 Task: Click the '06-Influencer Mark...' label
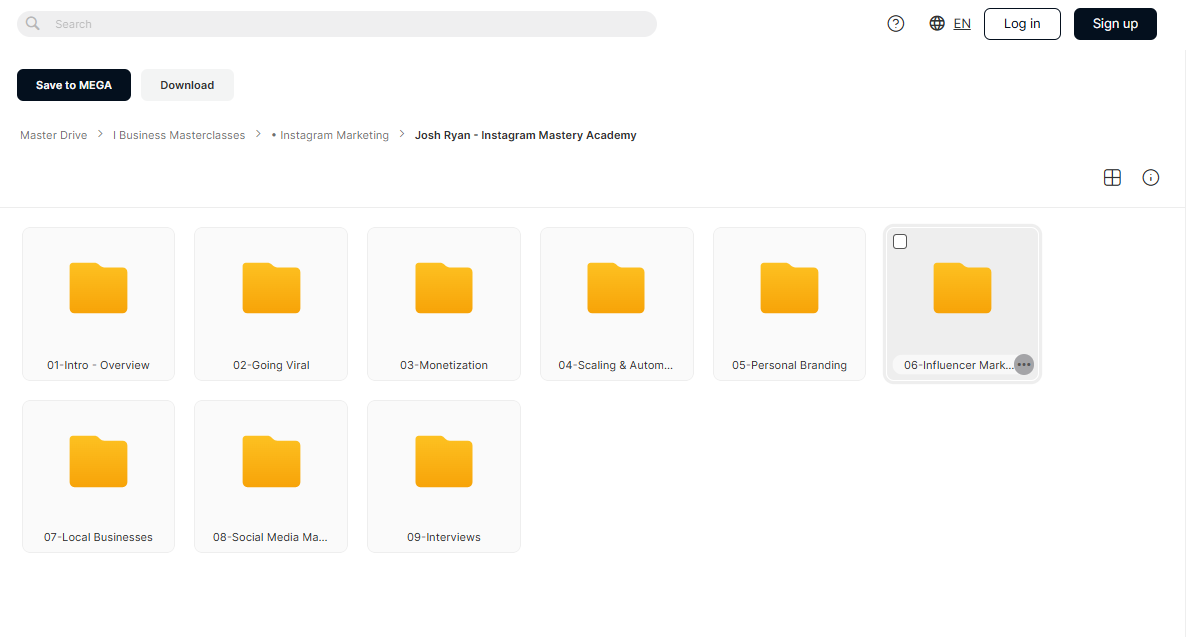click(958, 365)
